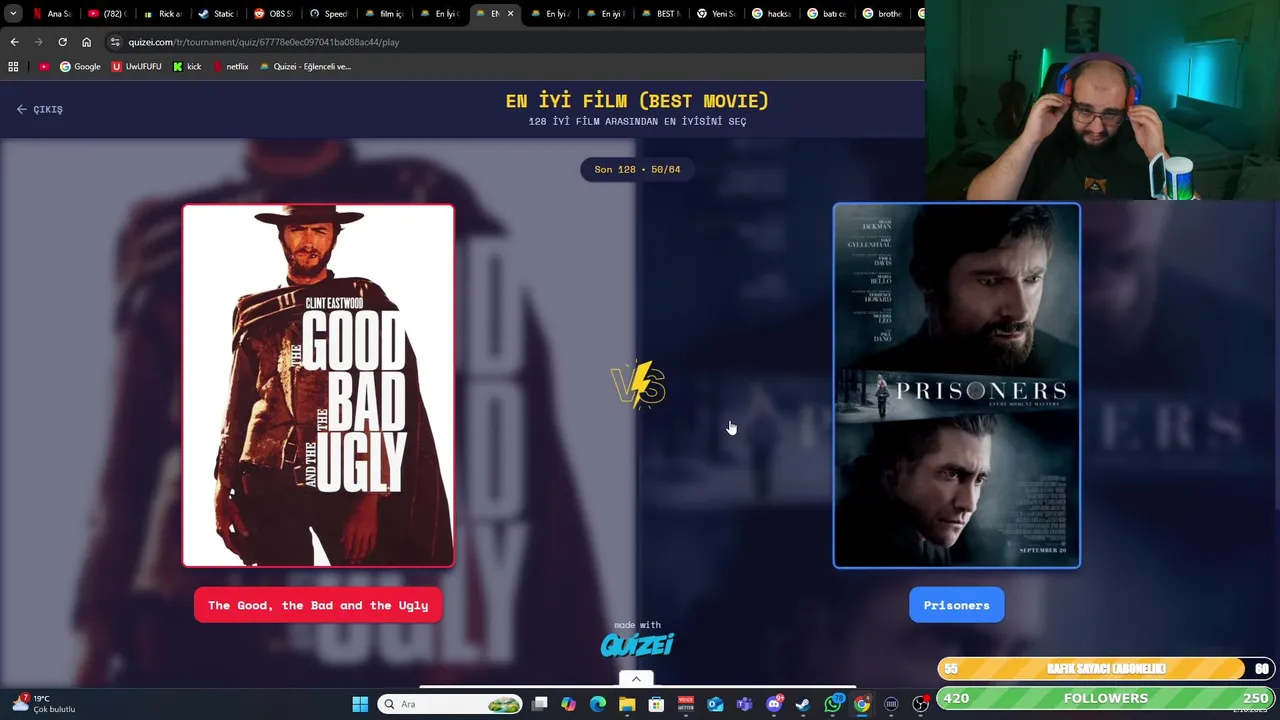
Task: Switch to the 'BEST M' tab
Action: pyautogui.click(x=660, y=14)
